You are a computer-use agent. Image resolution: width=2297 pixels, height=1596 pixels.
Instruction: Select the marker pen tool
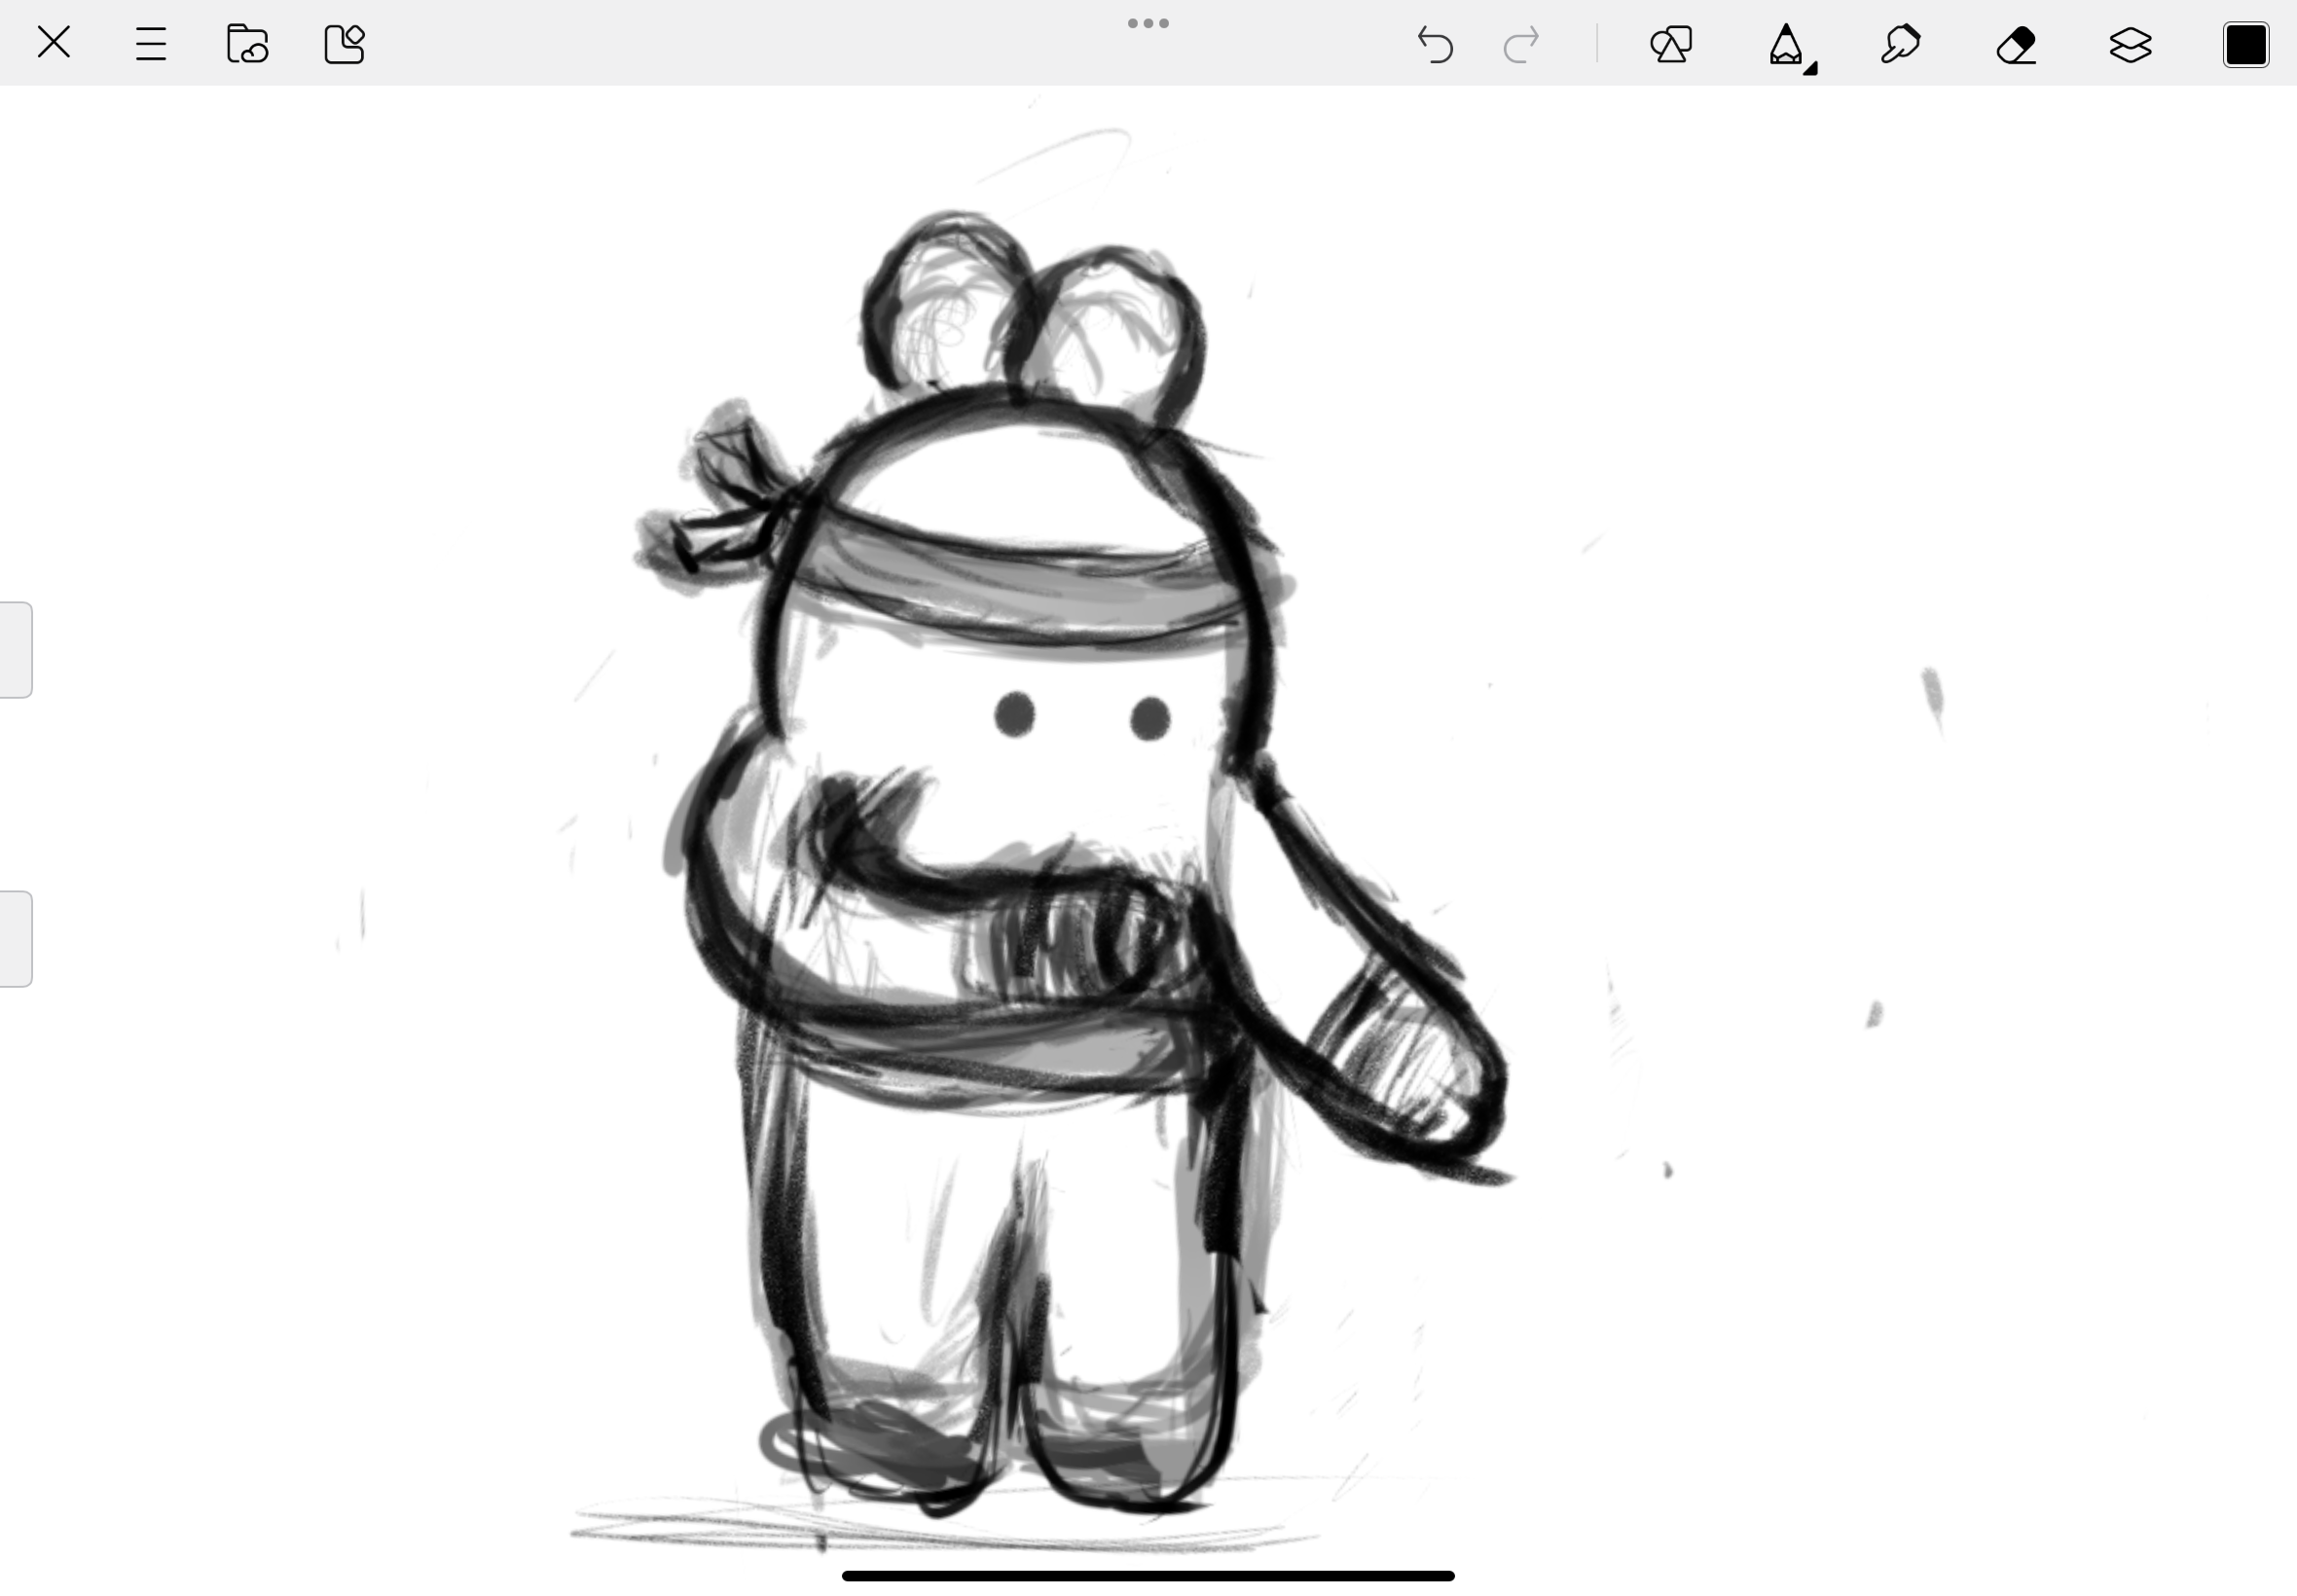click(x=1900, y=44)
